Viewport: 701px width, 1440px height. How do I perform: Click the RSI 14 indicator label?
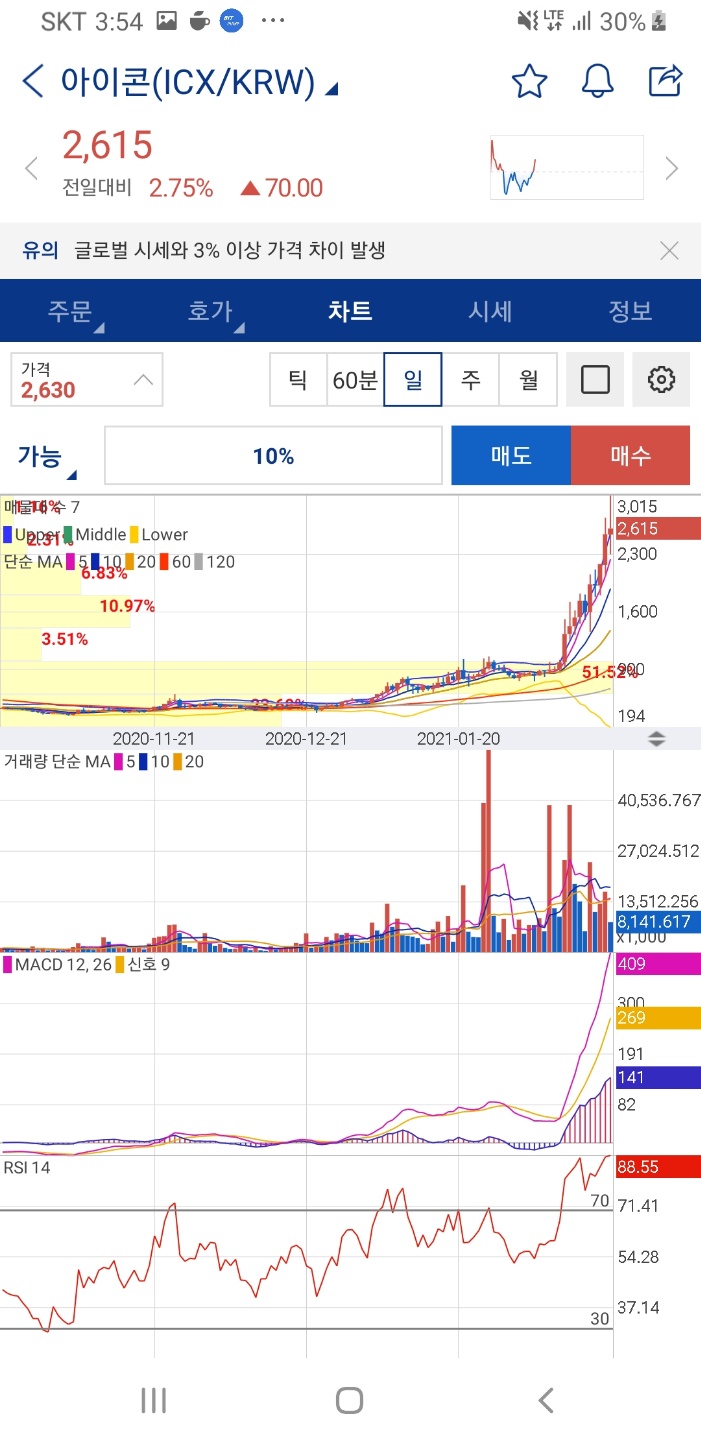point(28,1166)
